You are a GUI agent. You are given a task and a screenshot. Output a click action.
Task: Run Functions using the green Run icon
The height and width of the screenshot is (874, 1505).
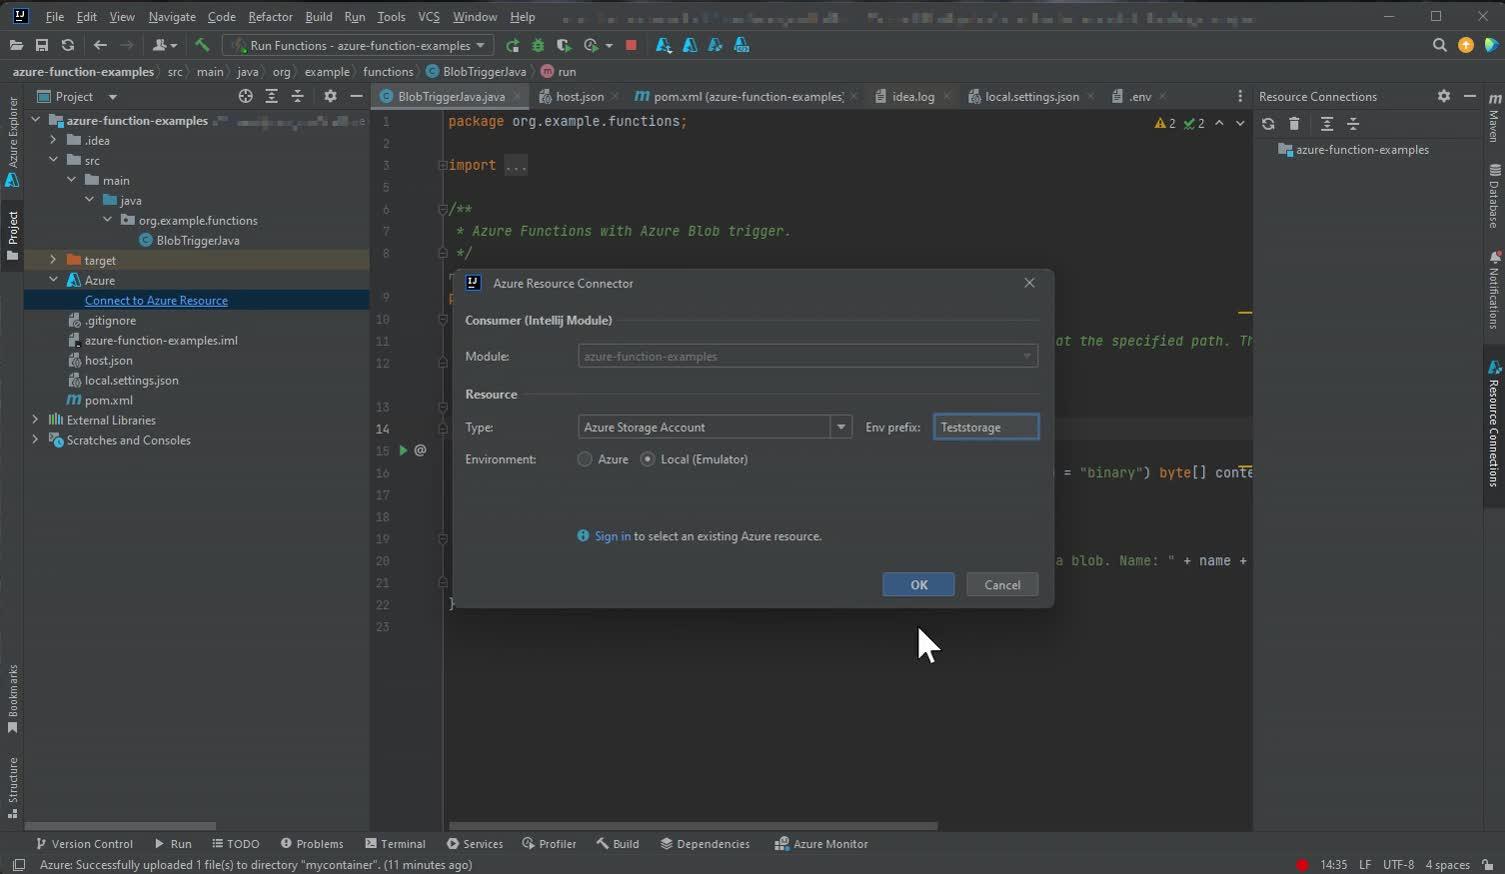tap(512, 45)
